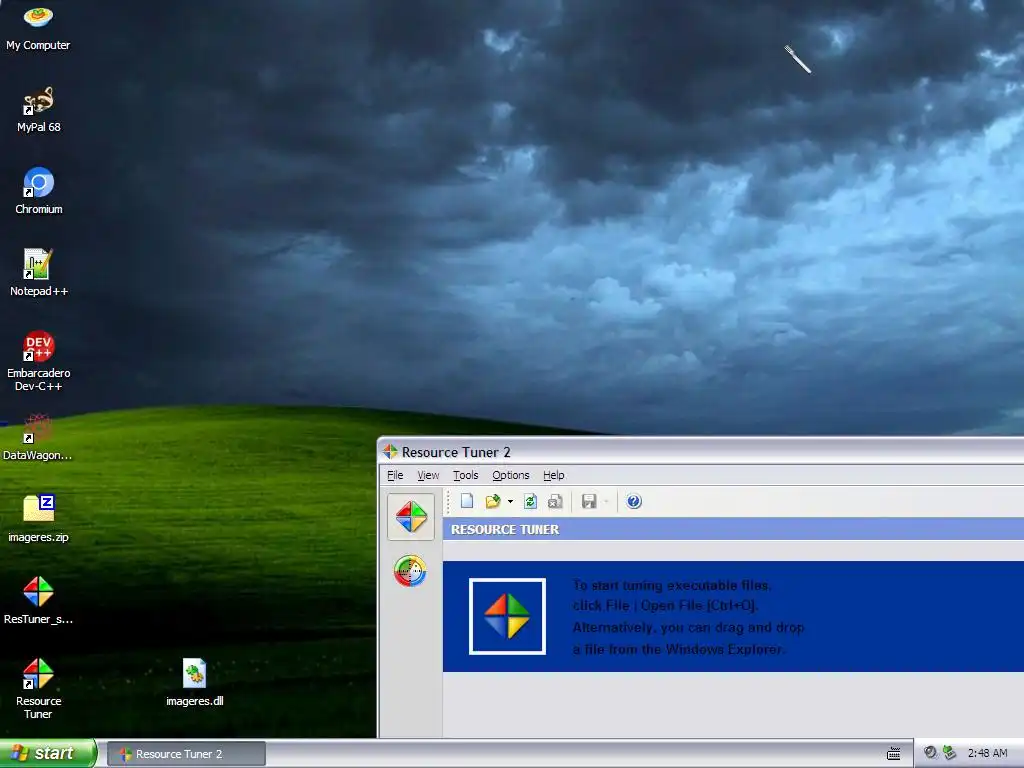Screen dimensions: 1024x768
Task: Select the Embarcadero Dev-C++ desktop icon
Action: click(x=39, y=361)
